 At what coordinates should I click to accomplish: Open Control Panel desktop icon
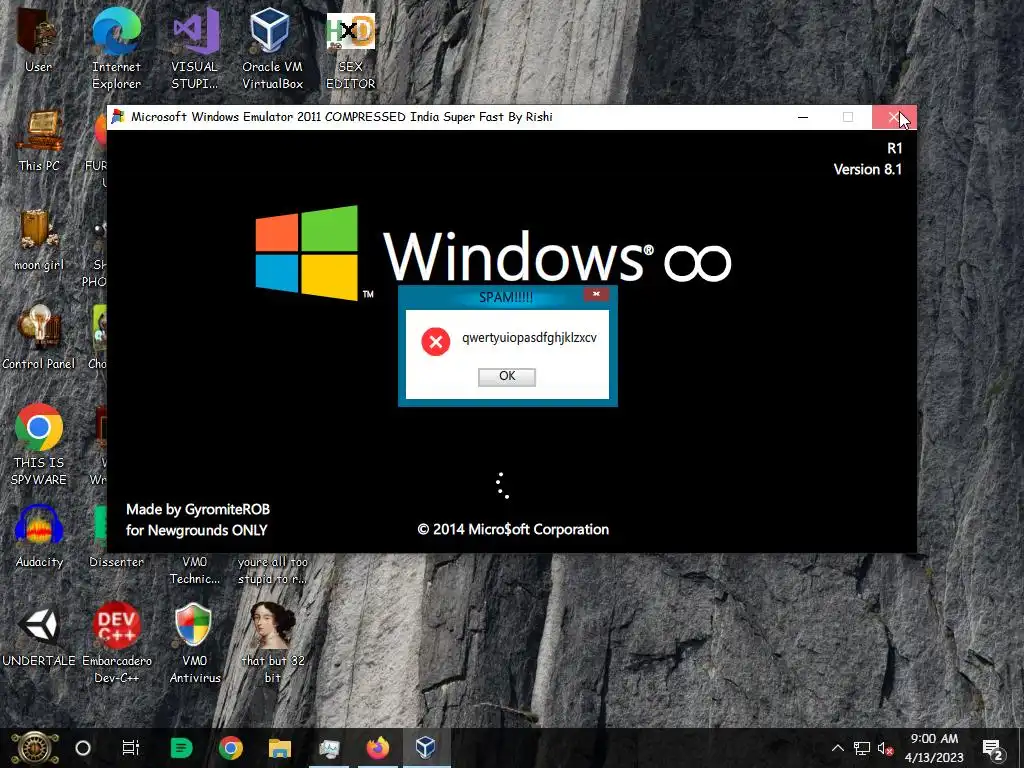tap(39, 338)
